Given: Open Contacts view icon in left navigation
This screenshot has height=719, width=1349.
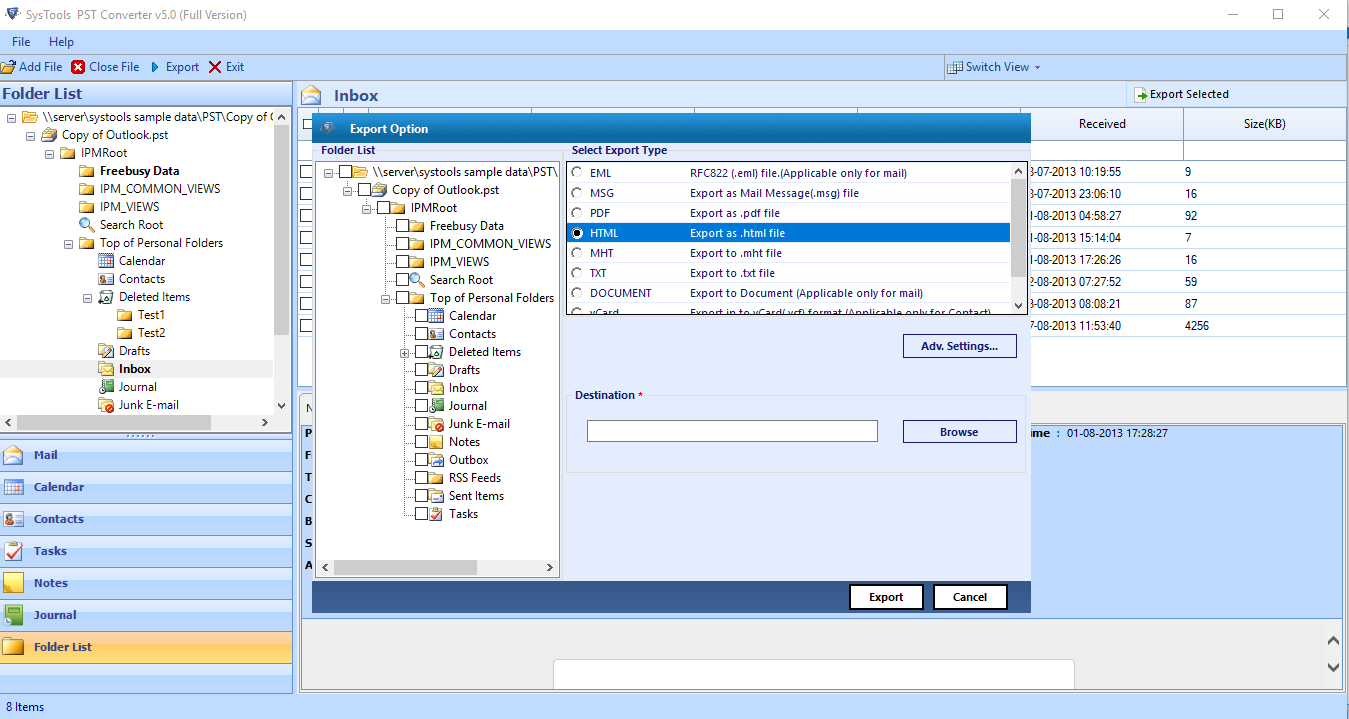Looking at the screenshot, I should click(x=14, y=519).
